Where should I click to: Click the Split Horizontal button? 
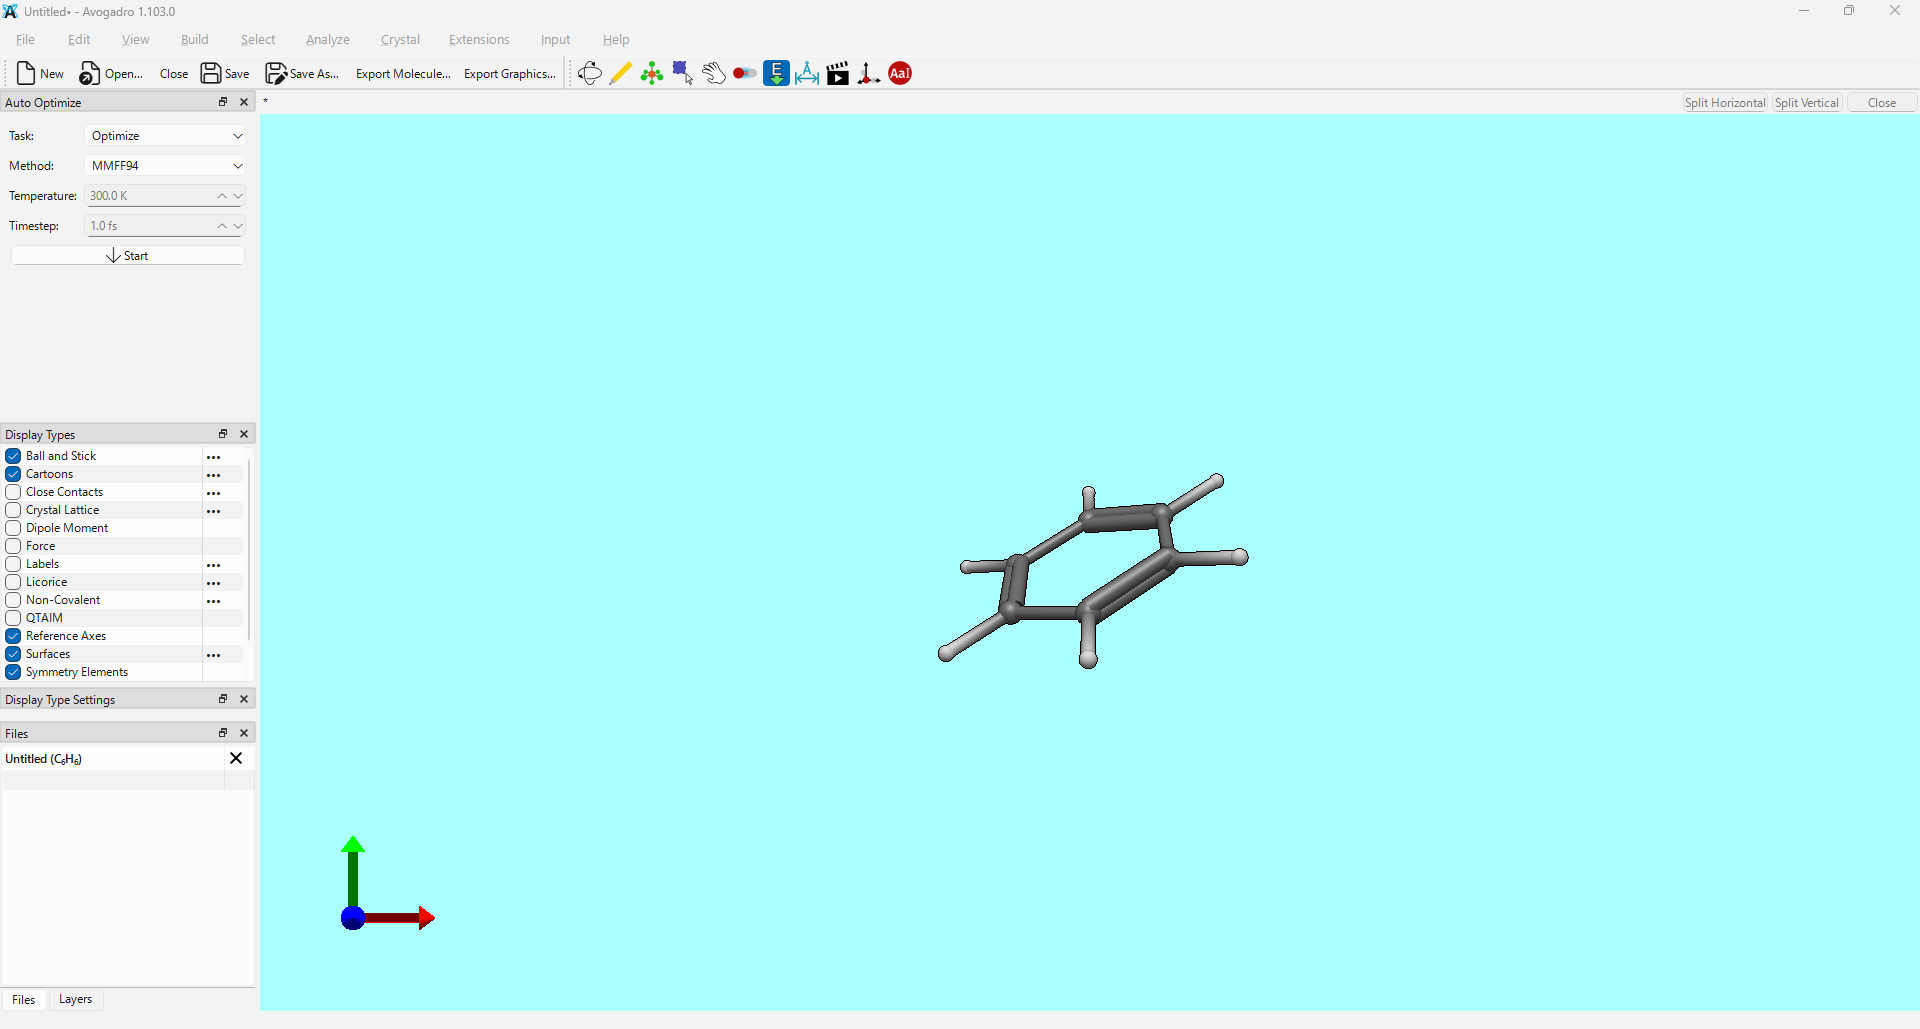[x=1724, y=103]
